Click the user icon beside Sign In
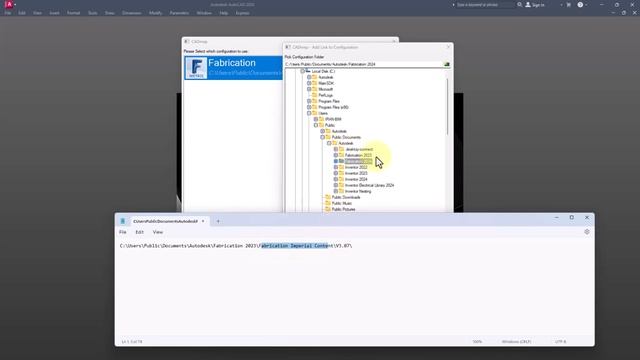This screenshot has width=640, height=360. [528, 5]
